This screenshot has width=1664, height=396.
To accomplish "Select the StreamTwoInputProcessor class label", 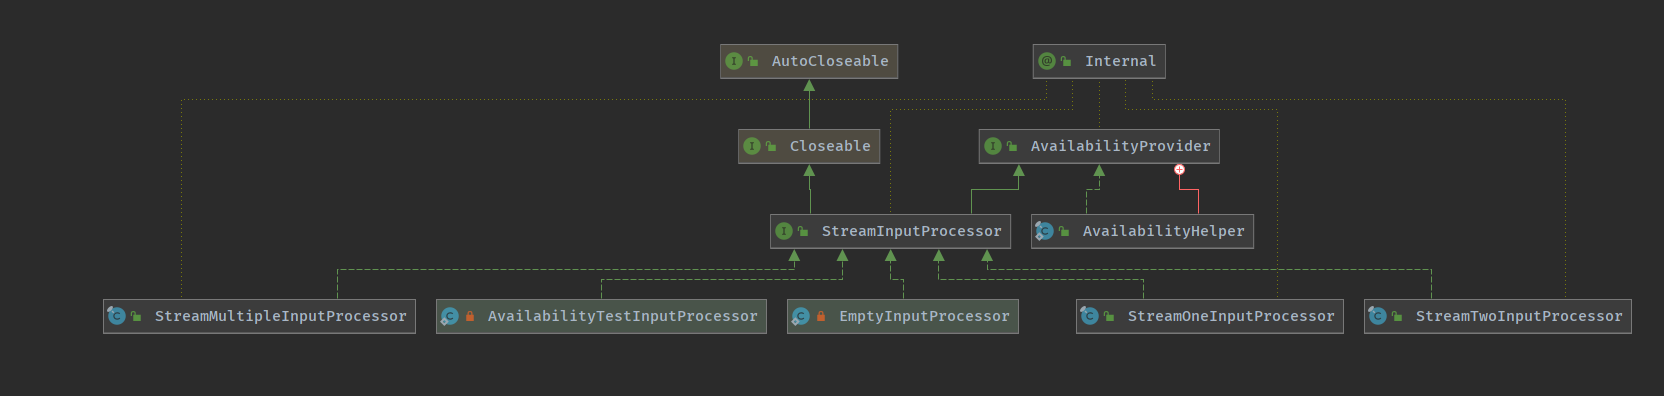I will pos(1519,316).
